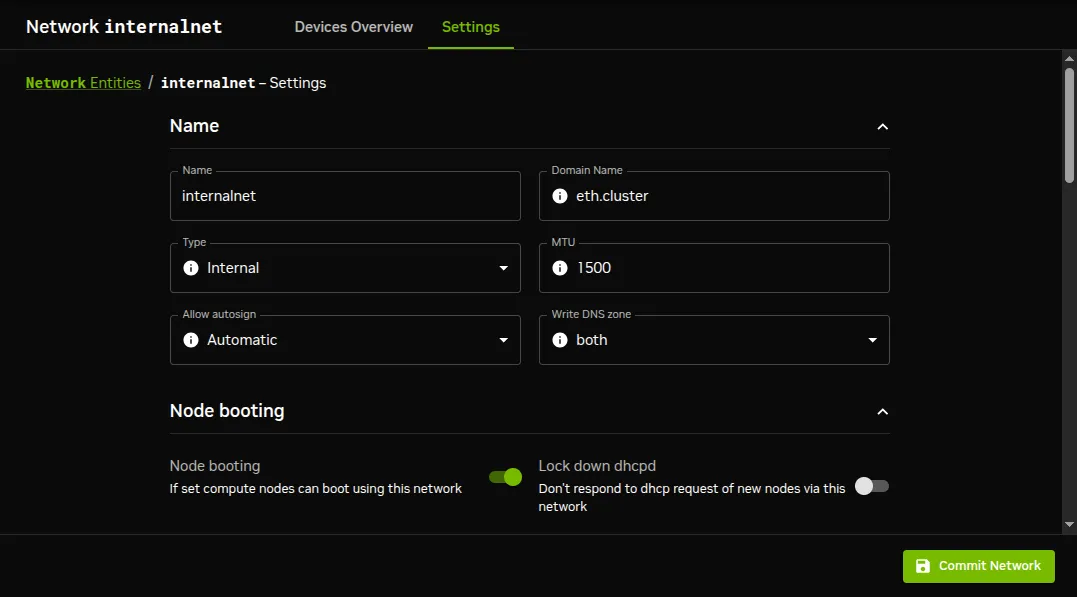Click the save icon in Commit Network

[x=922, y=566]
